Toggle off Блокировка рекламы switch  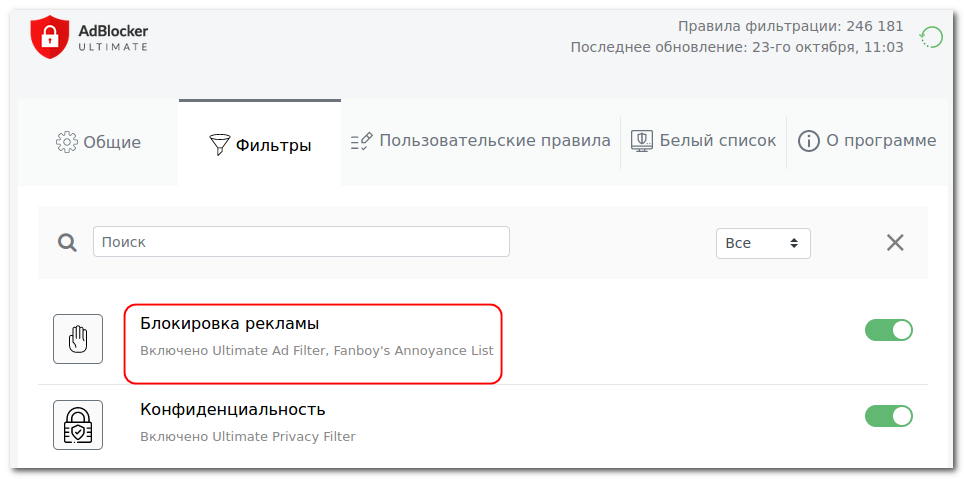point(888,330)
